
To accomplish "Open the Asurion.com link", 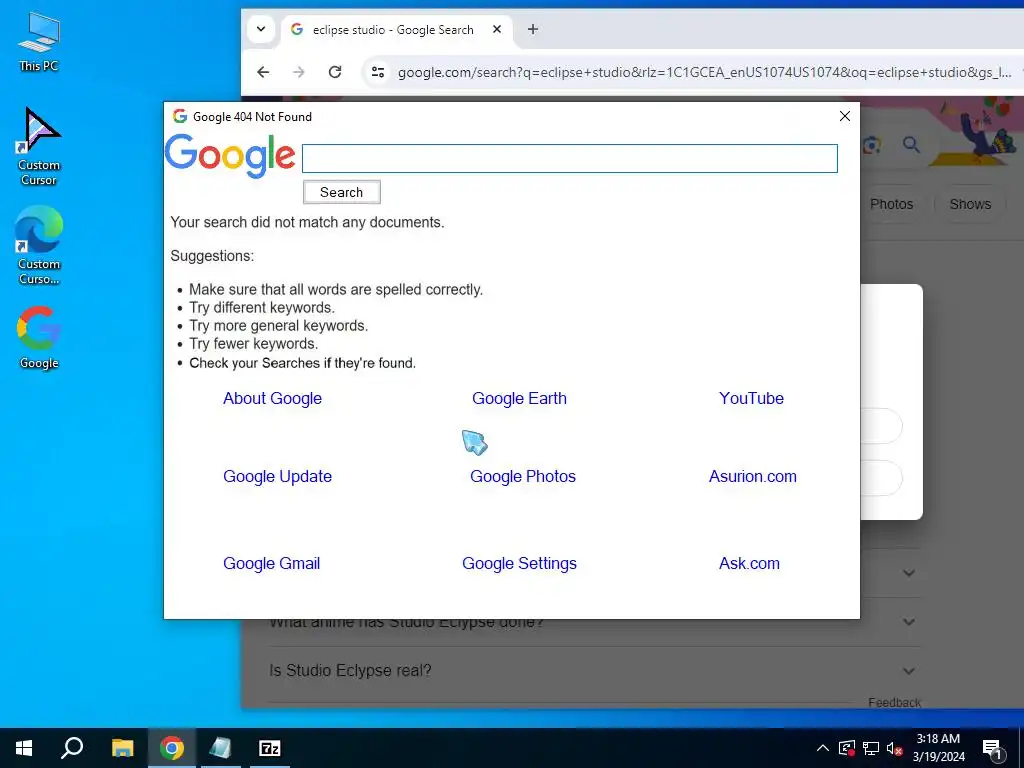I will (x=752, y=476).
